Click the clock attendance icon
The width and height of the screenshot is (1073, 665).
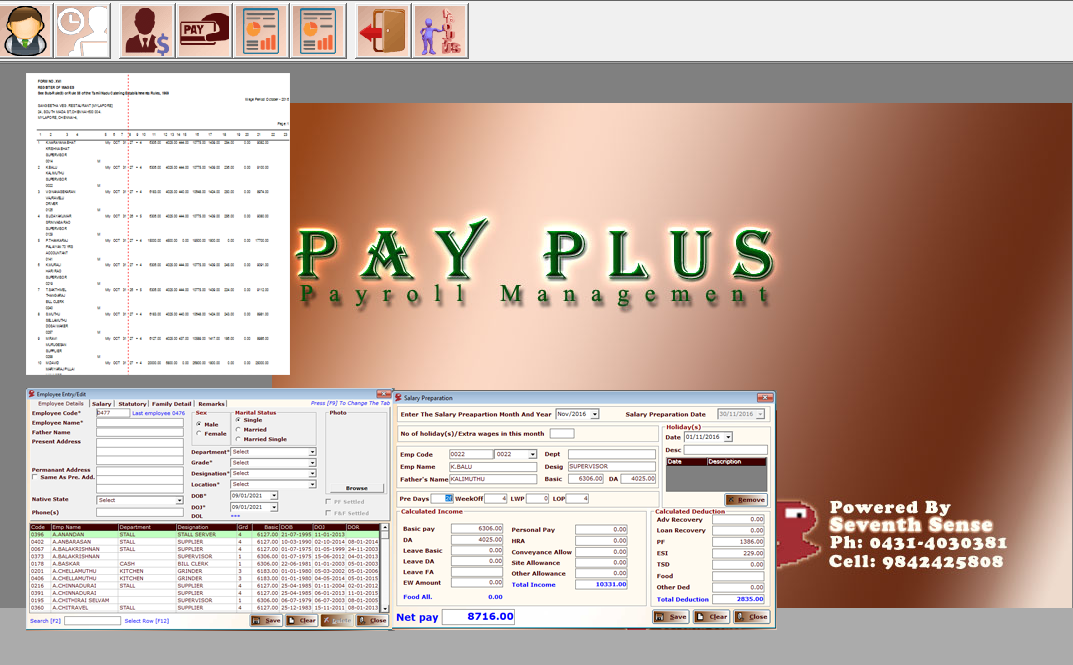pyautogui.click(x=81, y=29)
